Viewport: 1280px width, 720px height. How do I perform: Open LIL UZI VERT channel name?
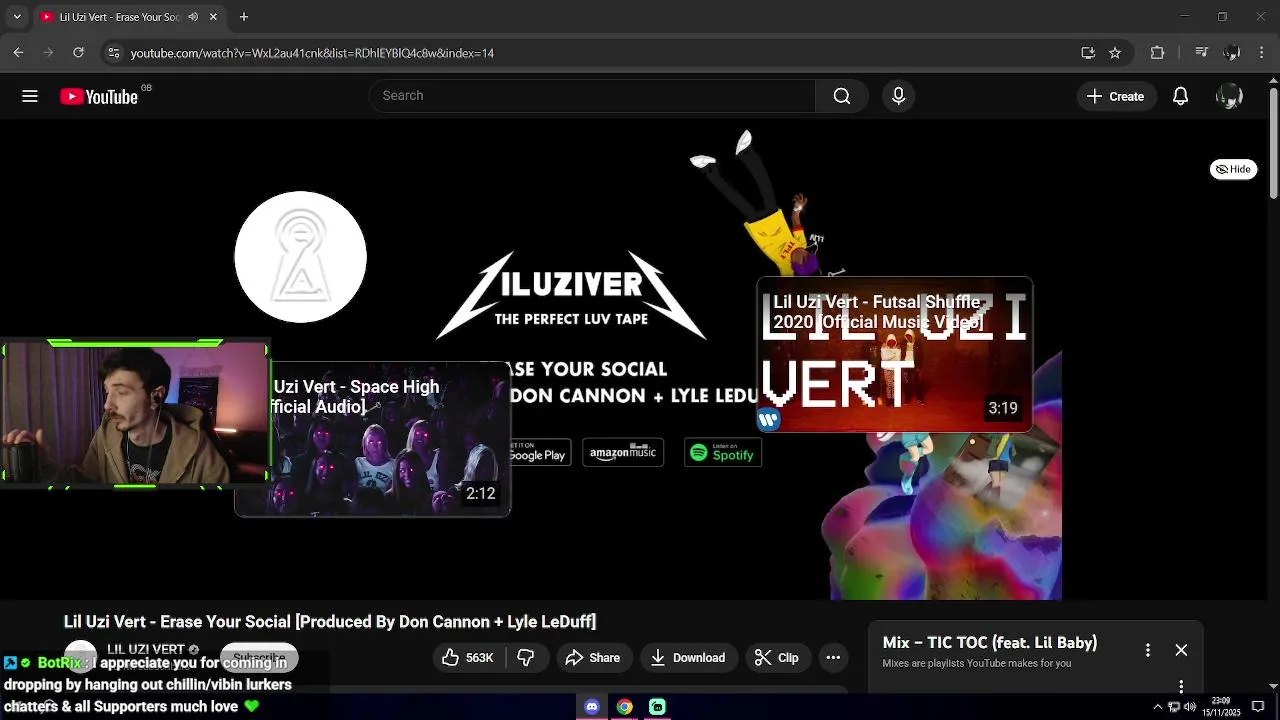pos(146,649)
